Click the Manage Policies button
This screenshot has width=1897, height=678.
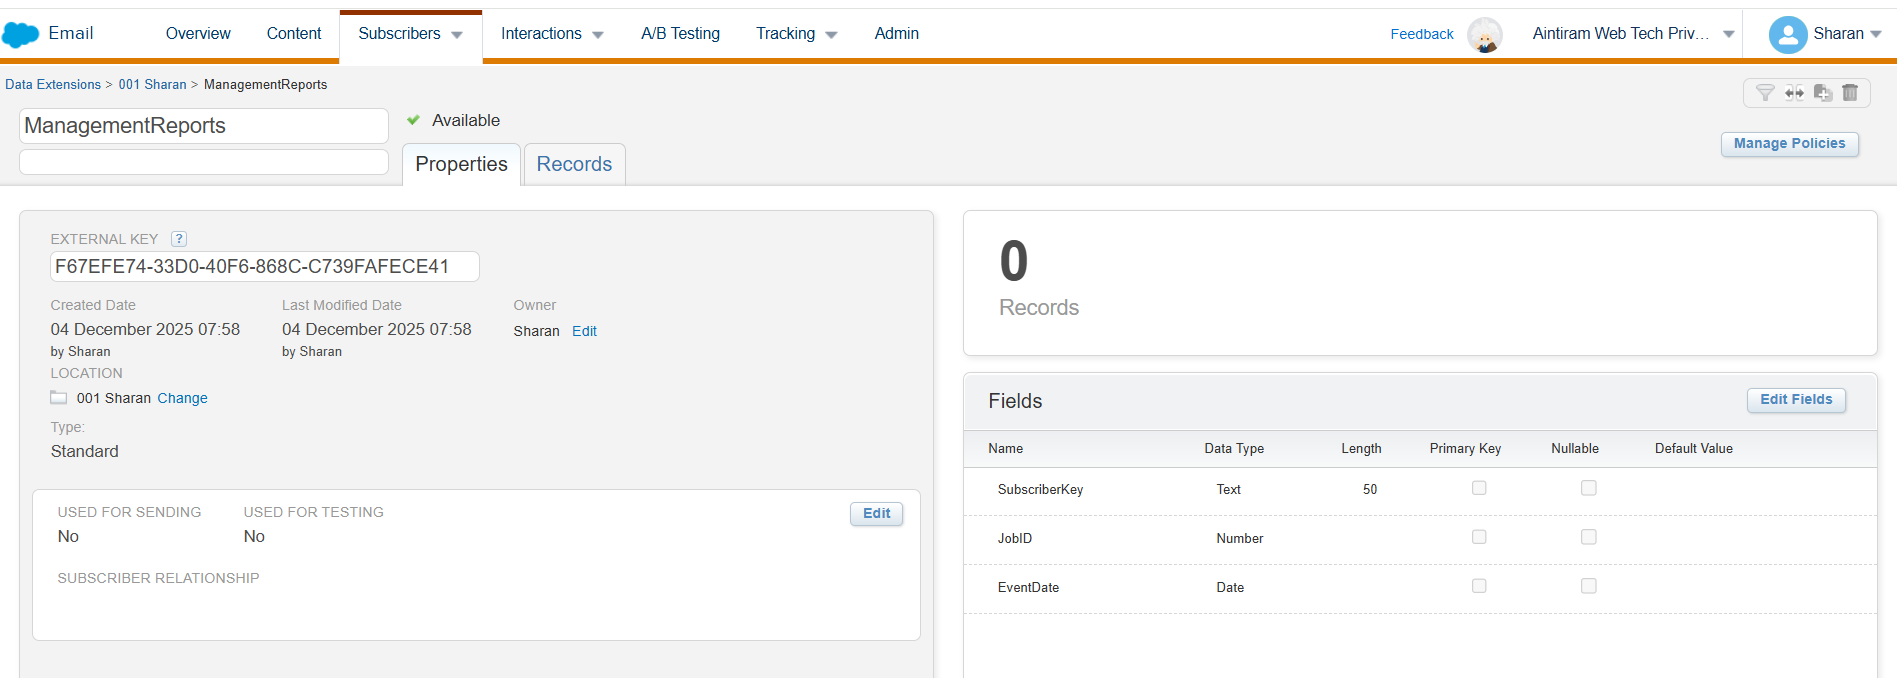(x=1789, y=144)
